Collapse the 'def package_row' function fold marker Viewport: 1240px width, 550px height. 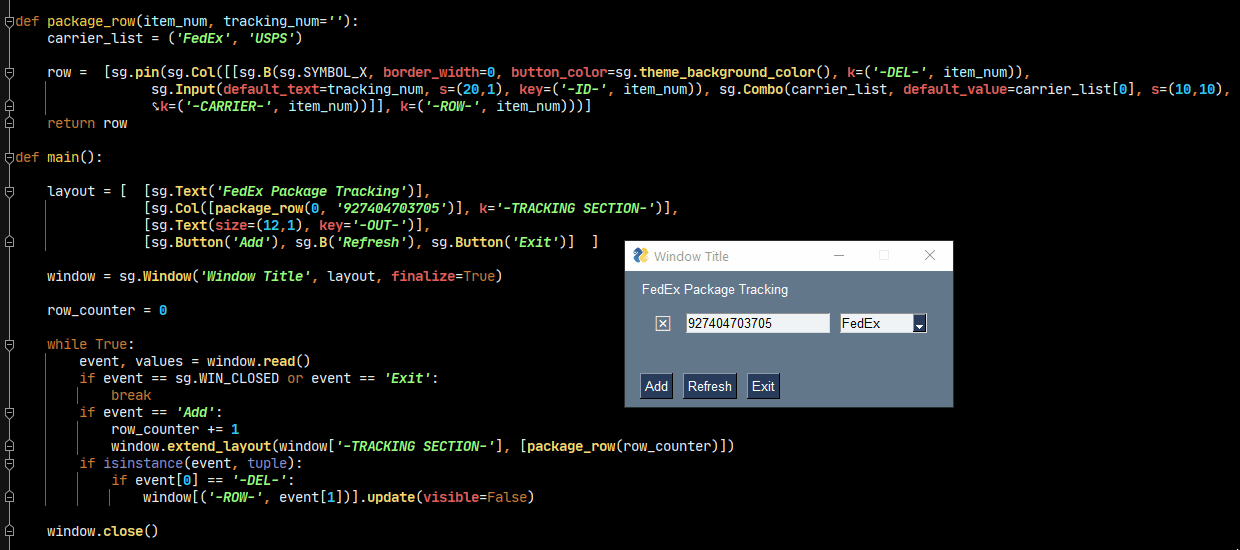8,21
